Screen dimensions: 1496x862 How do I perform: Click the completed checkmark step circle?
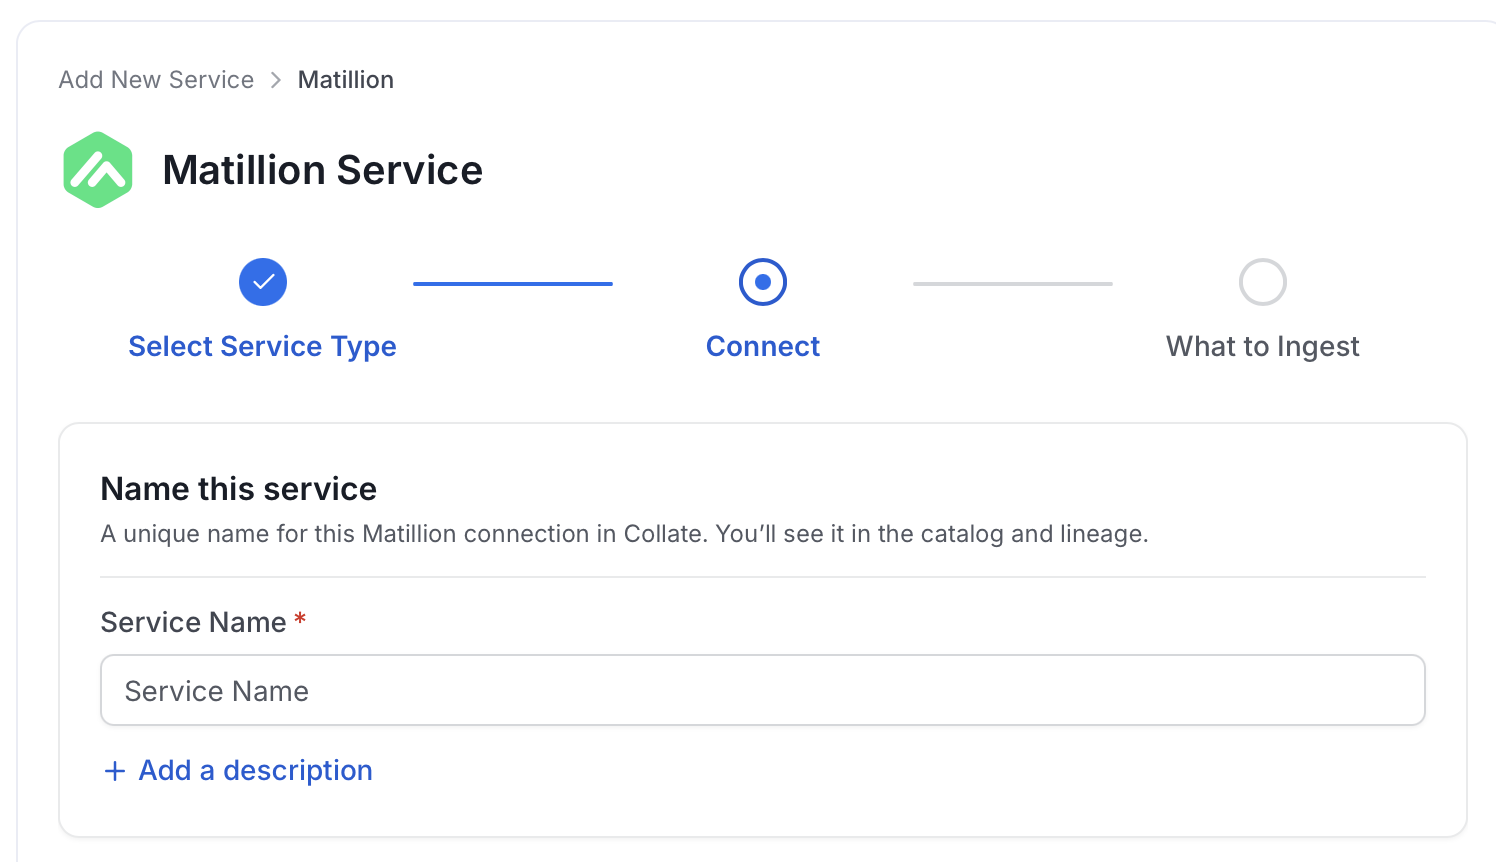(x=263, y=282)
